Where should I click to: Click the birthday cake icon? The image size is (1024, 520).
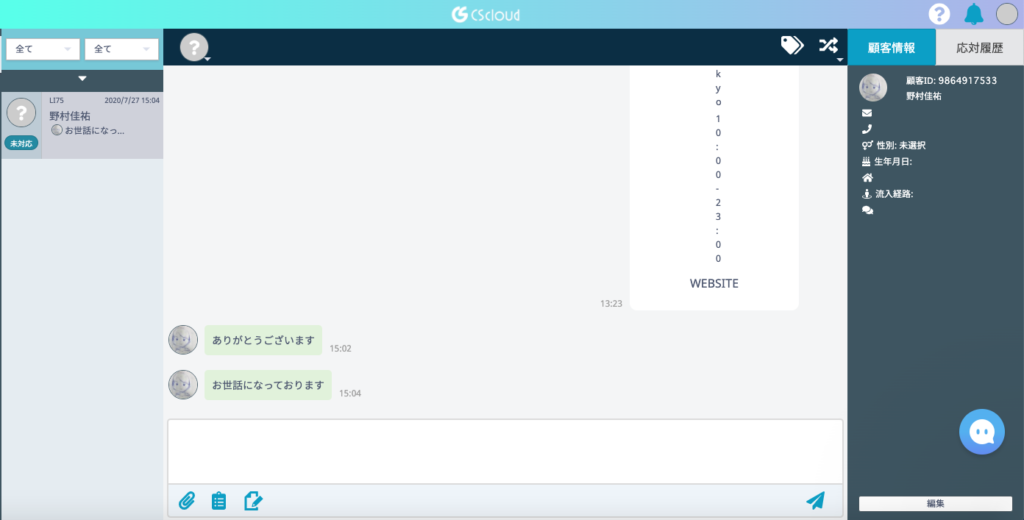(x=867, y=162)
